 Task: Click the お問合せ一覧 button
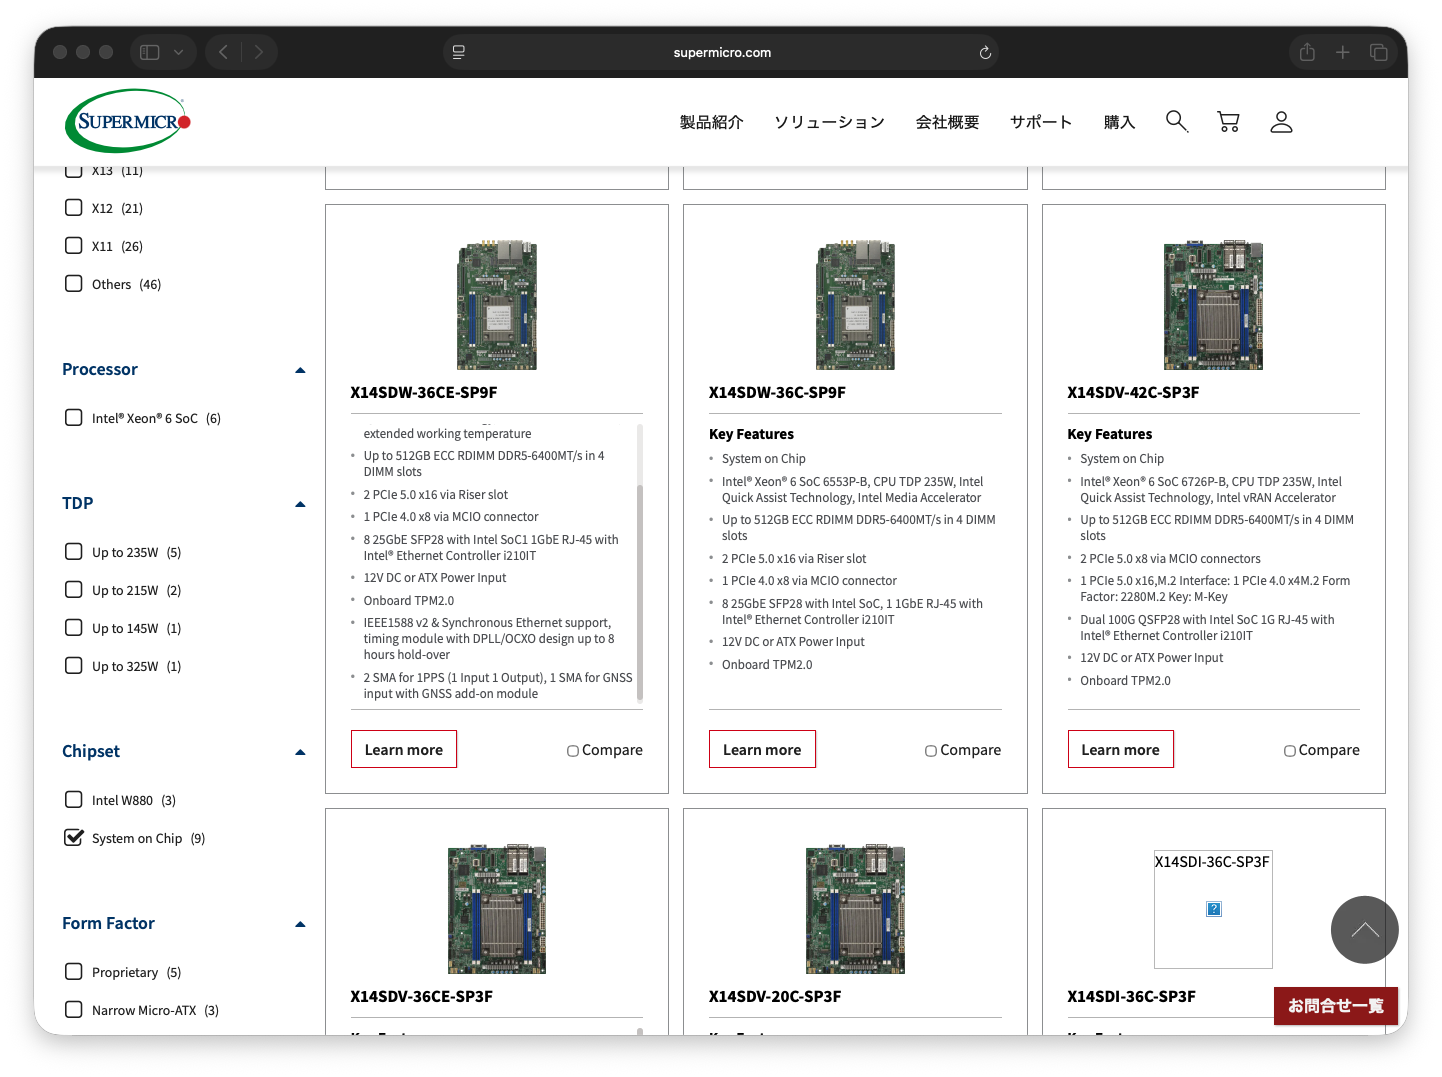(x=1335, y=1006)
